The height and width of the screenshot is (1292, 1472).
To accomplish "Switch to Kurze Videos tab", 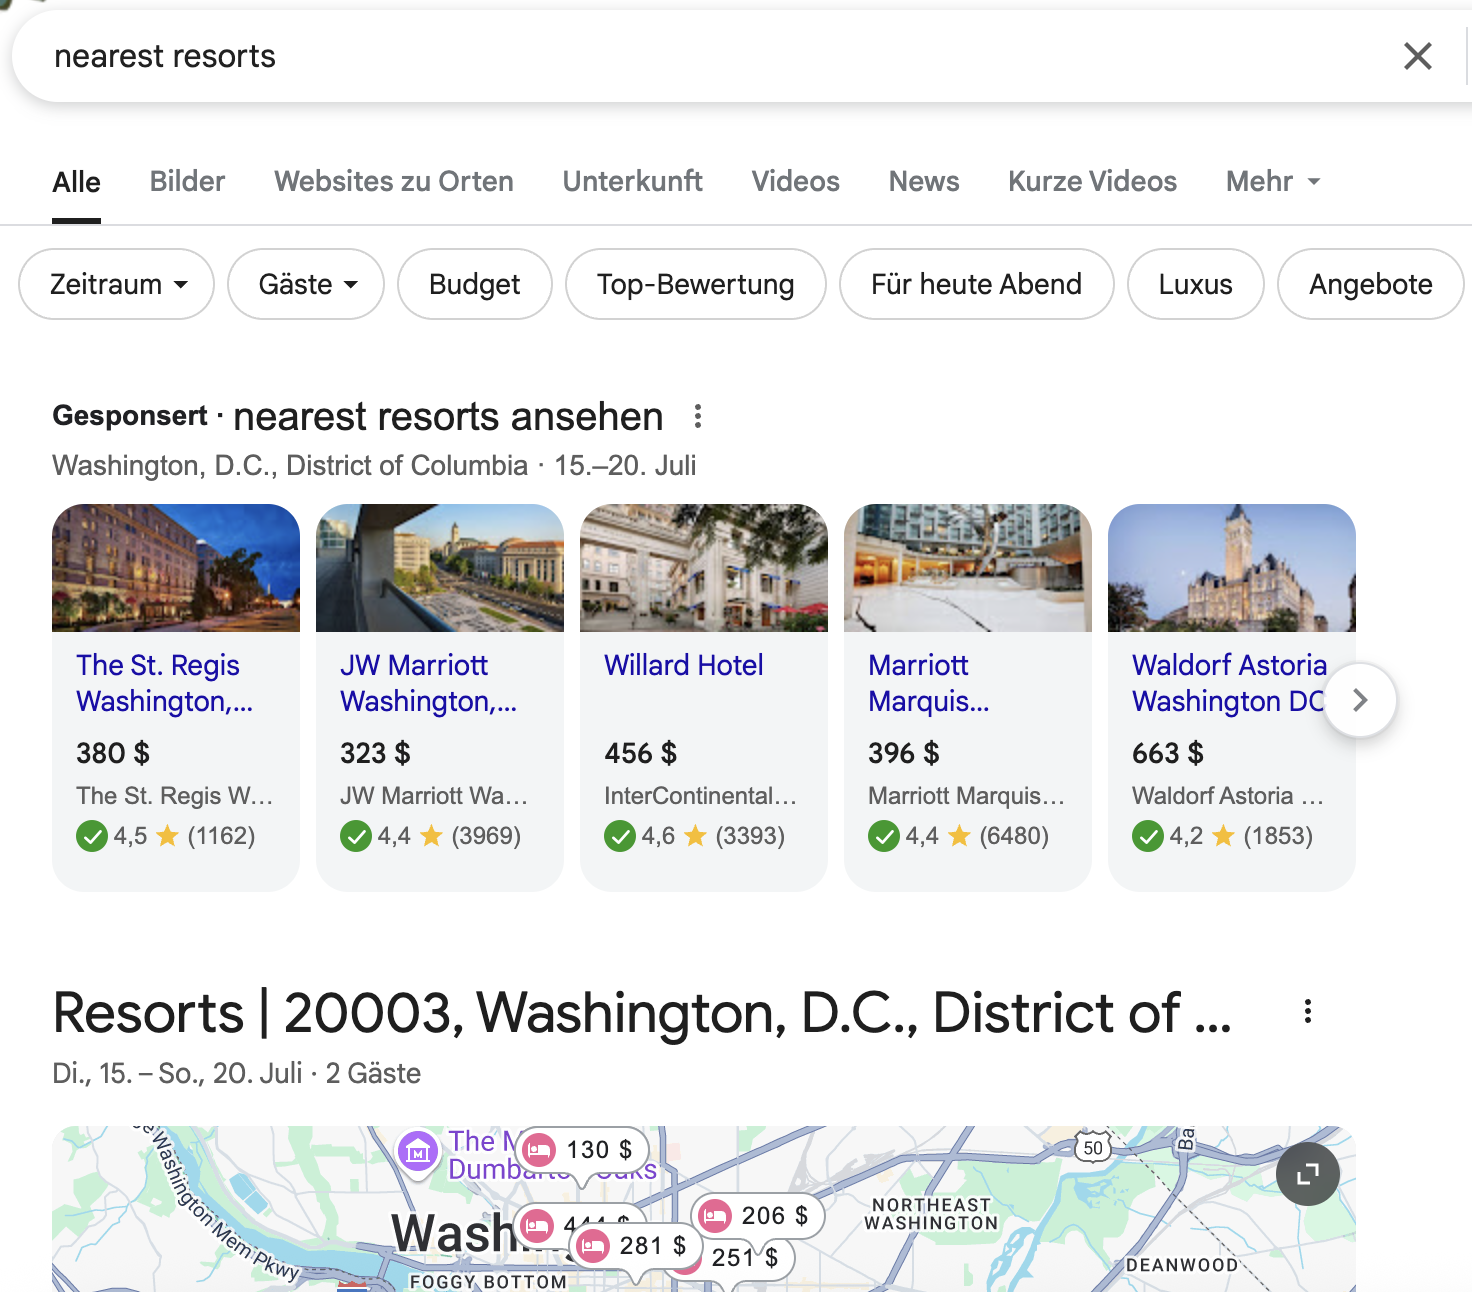I will click(x=1092, y=181).
